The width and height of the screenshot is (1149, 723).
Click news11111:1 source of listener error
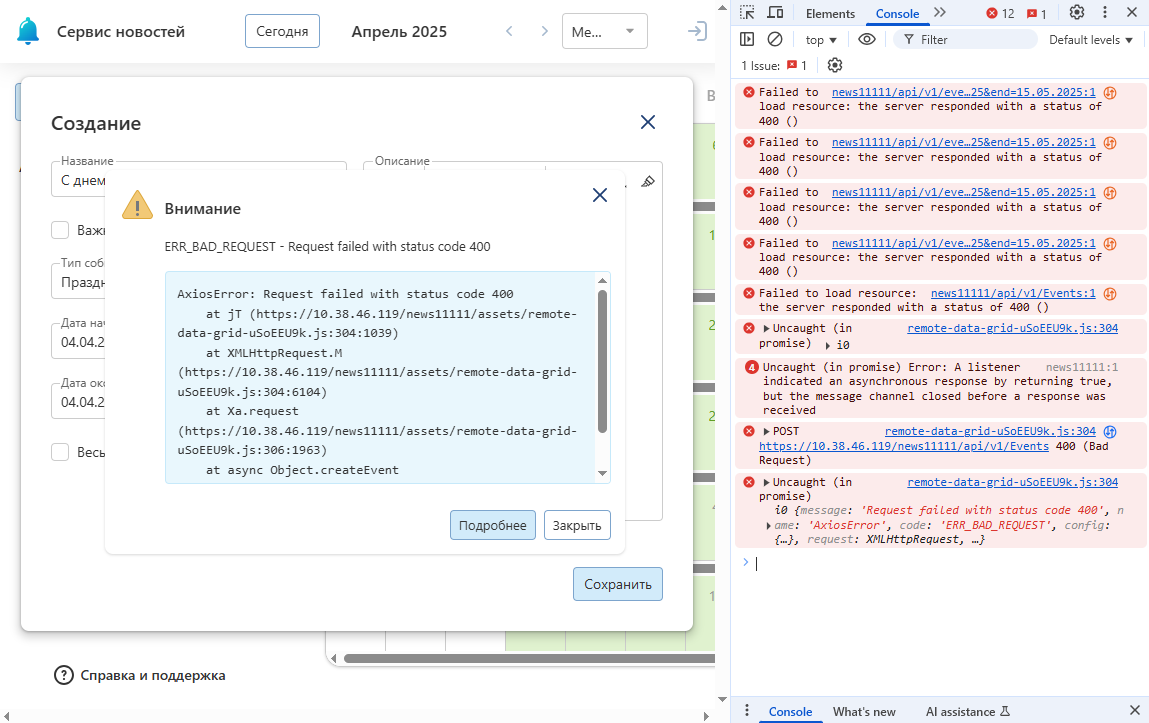coord(1082,367)
